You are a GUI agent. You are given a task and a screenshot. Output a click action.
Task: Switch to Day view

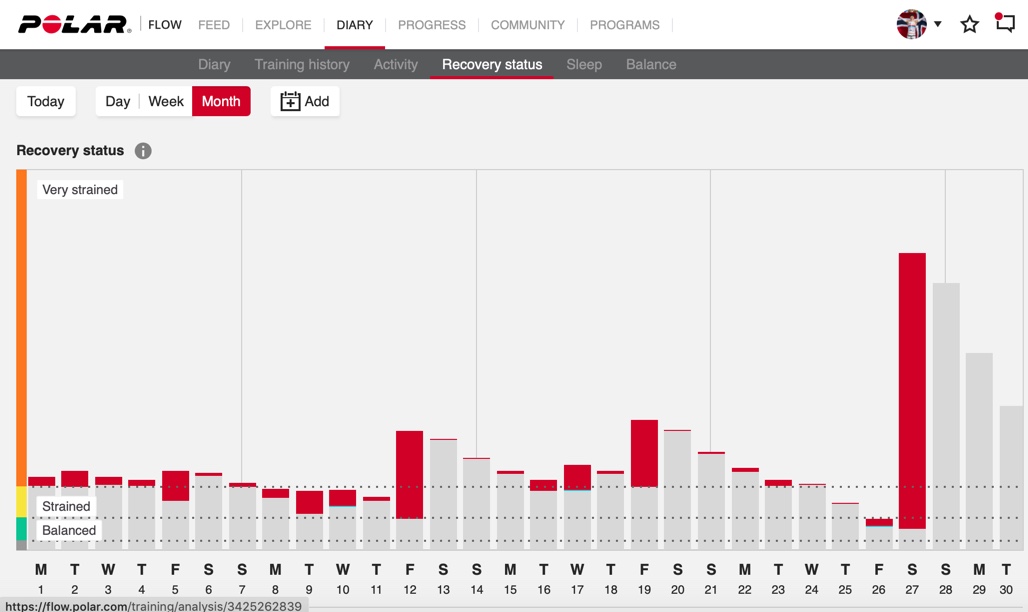(x=118, y=101)
